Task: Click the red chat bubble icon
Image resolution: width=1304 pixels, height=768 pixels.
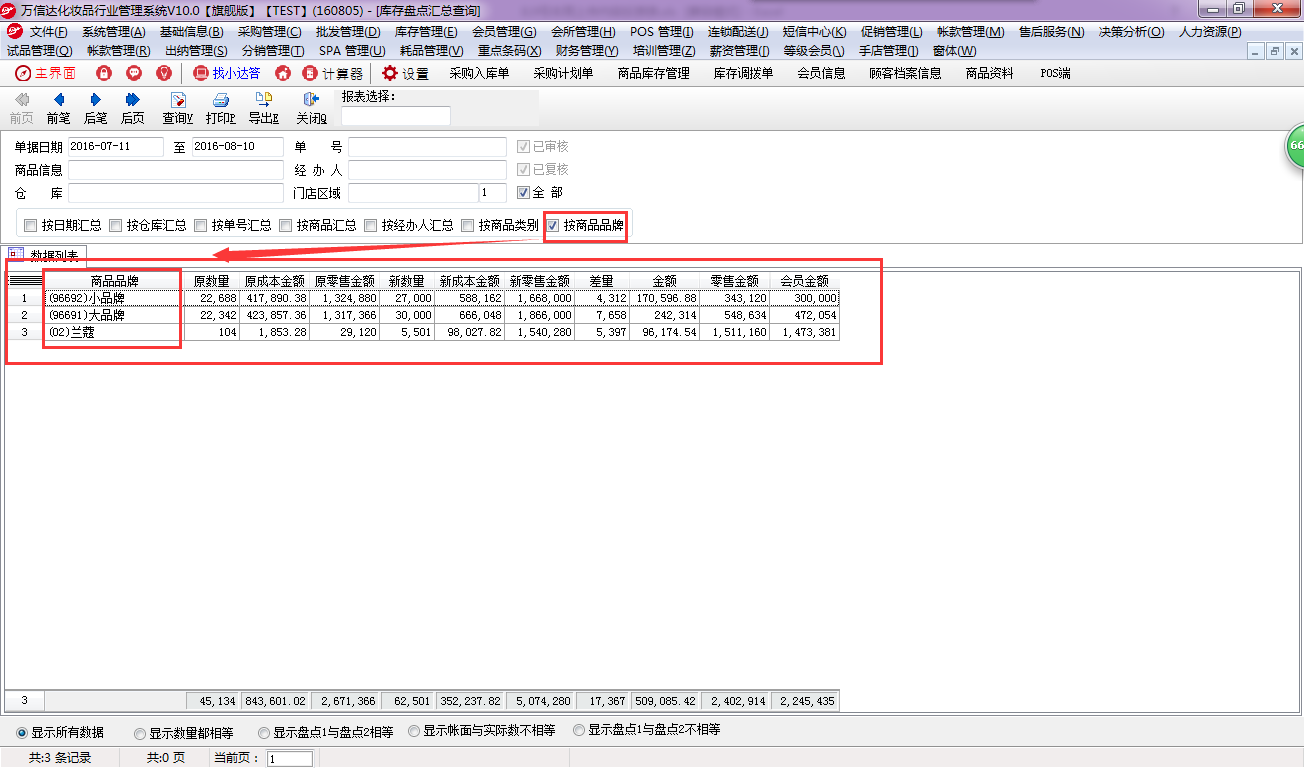Action: pyautogui.click(x=134, y=73)
